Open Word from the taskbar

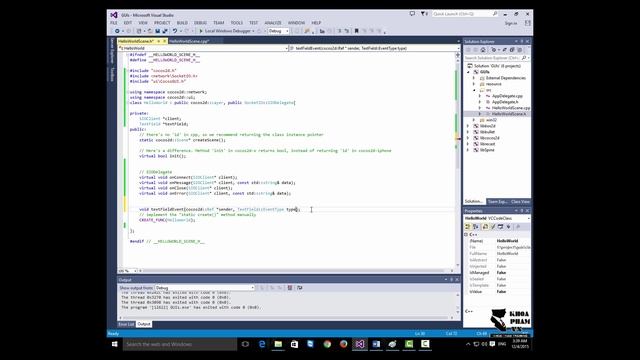pos(376,344)
